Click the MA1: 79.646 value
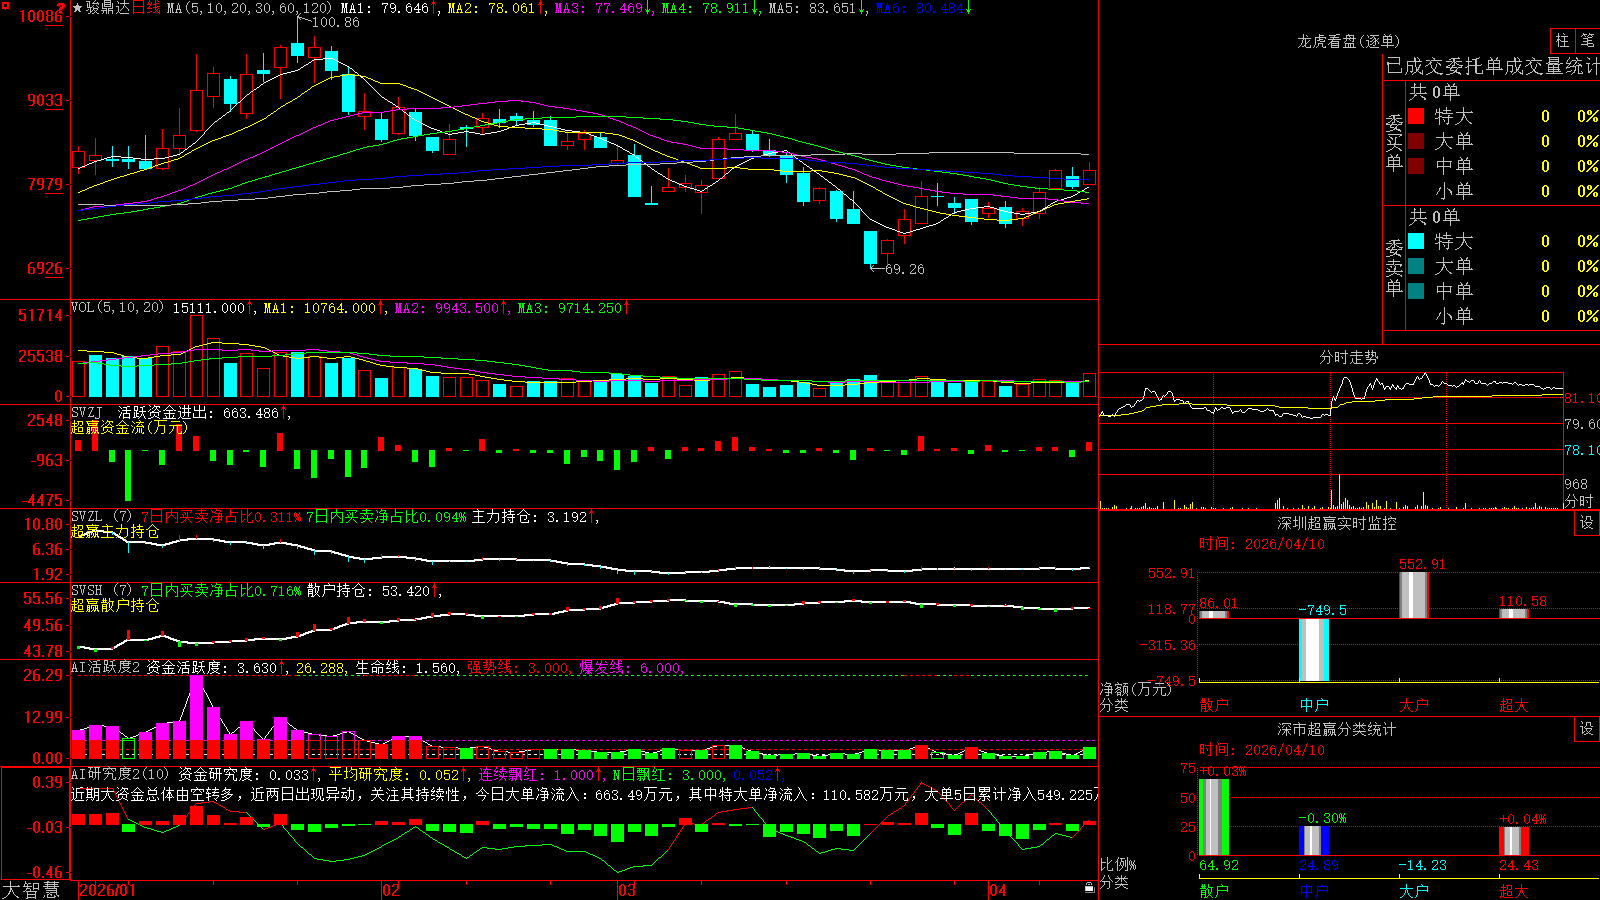 coord(384,8)
